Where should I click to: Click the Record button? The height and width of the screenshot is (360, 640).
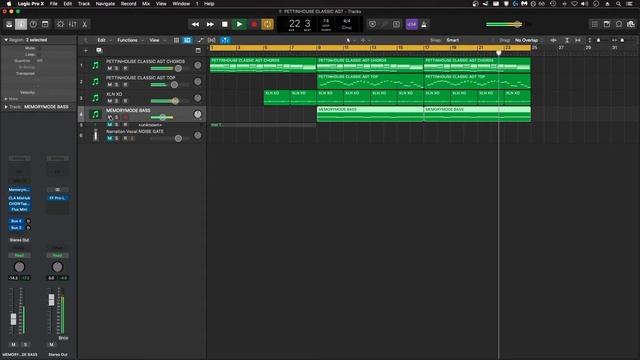(254, 24)
